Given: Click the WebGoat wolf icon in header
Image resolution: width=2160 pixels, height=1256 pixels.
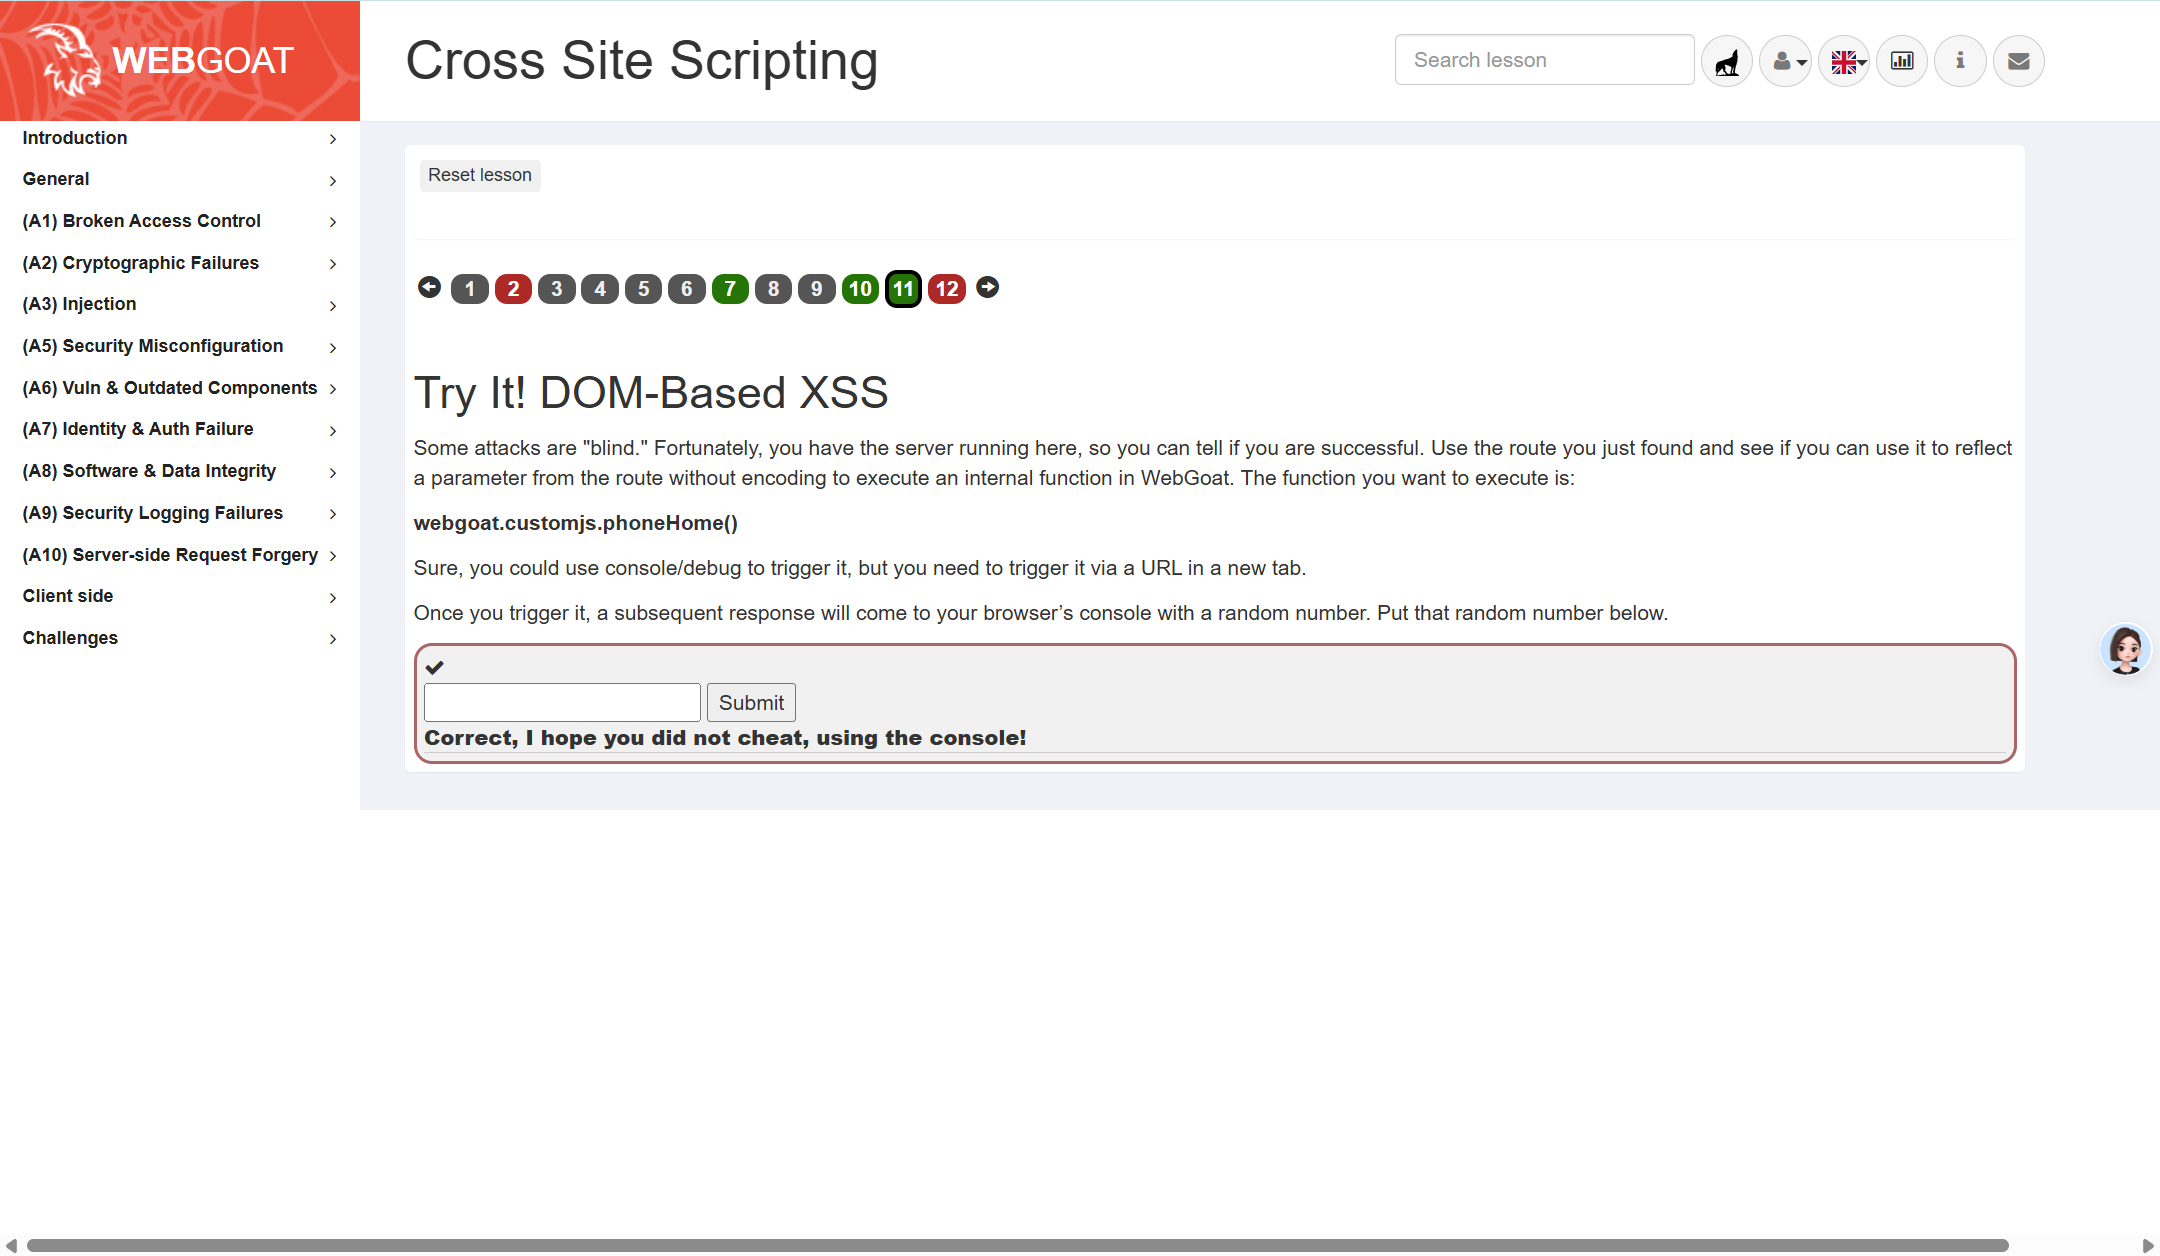Looking at the screenshot, I should click(x=1726, y=62).
